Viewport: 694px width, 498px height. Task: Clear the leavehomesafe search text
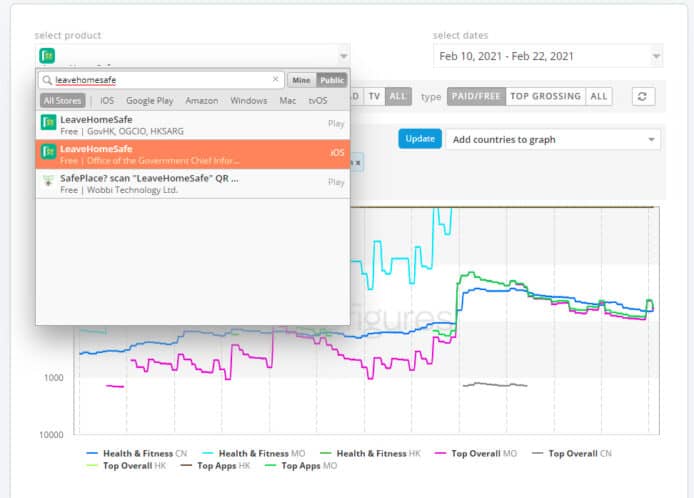[275, 79]
